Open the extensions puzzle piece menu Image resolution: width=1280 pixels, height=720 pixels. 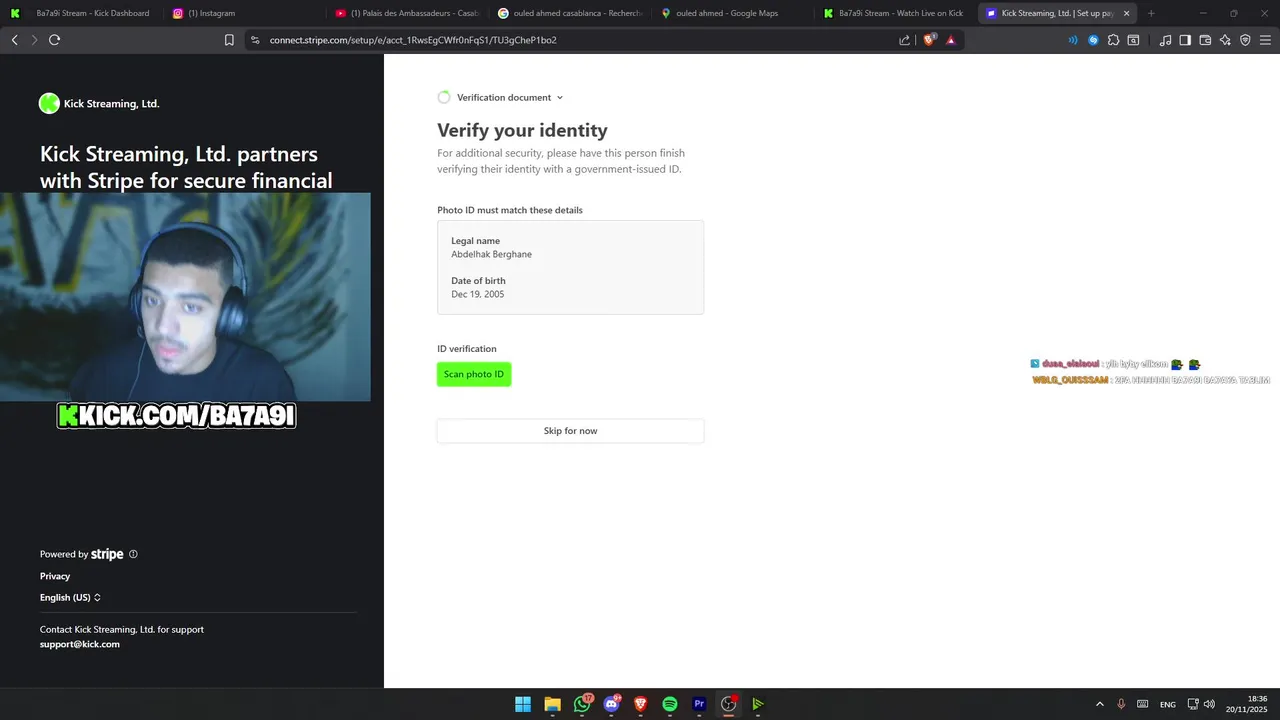(x=1113, y=40)
